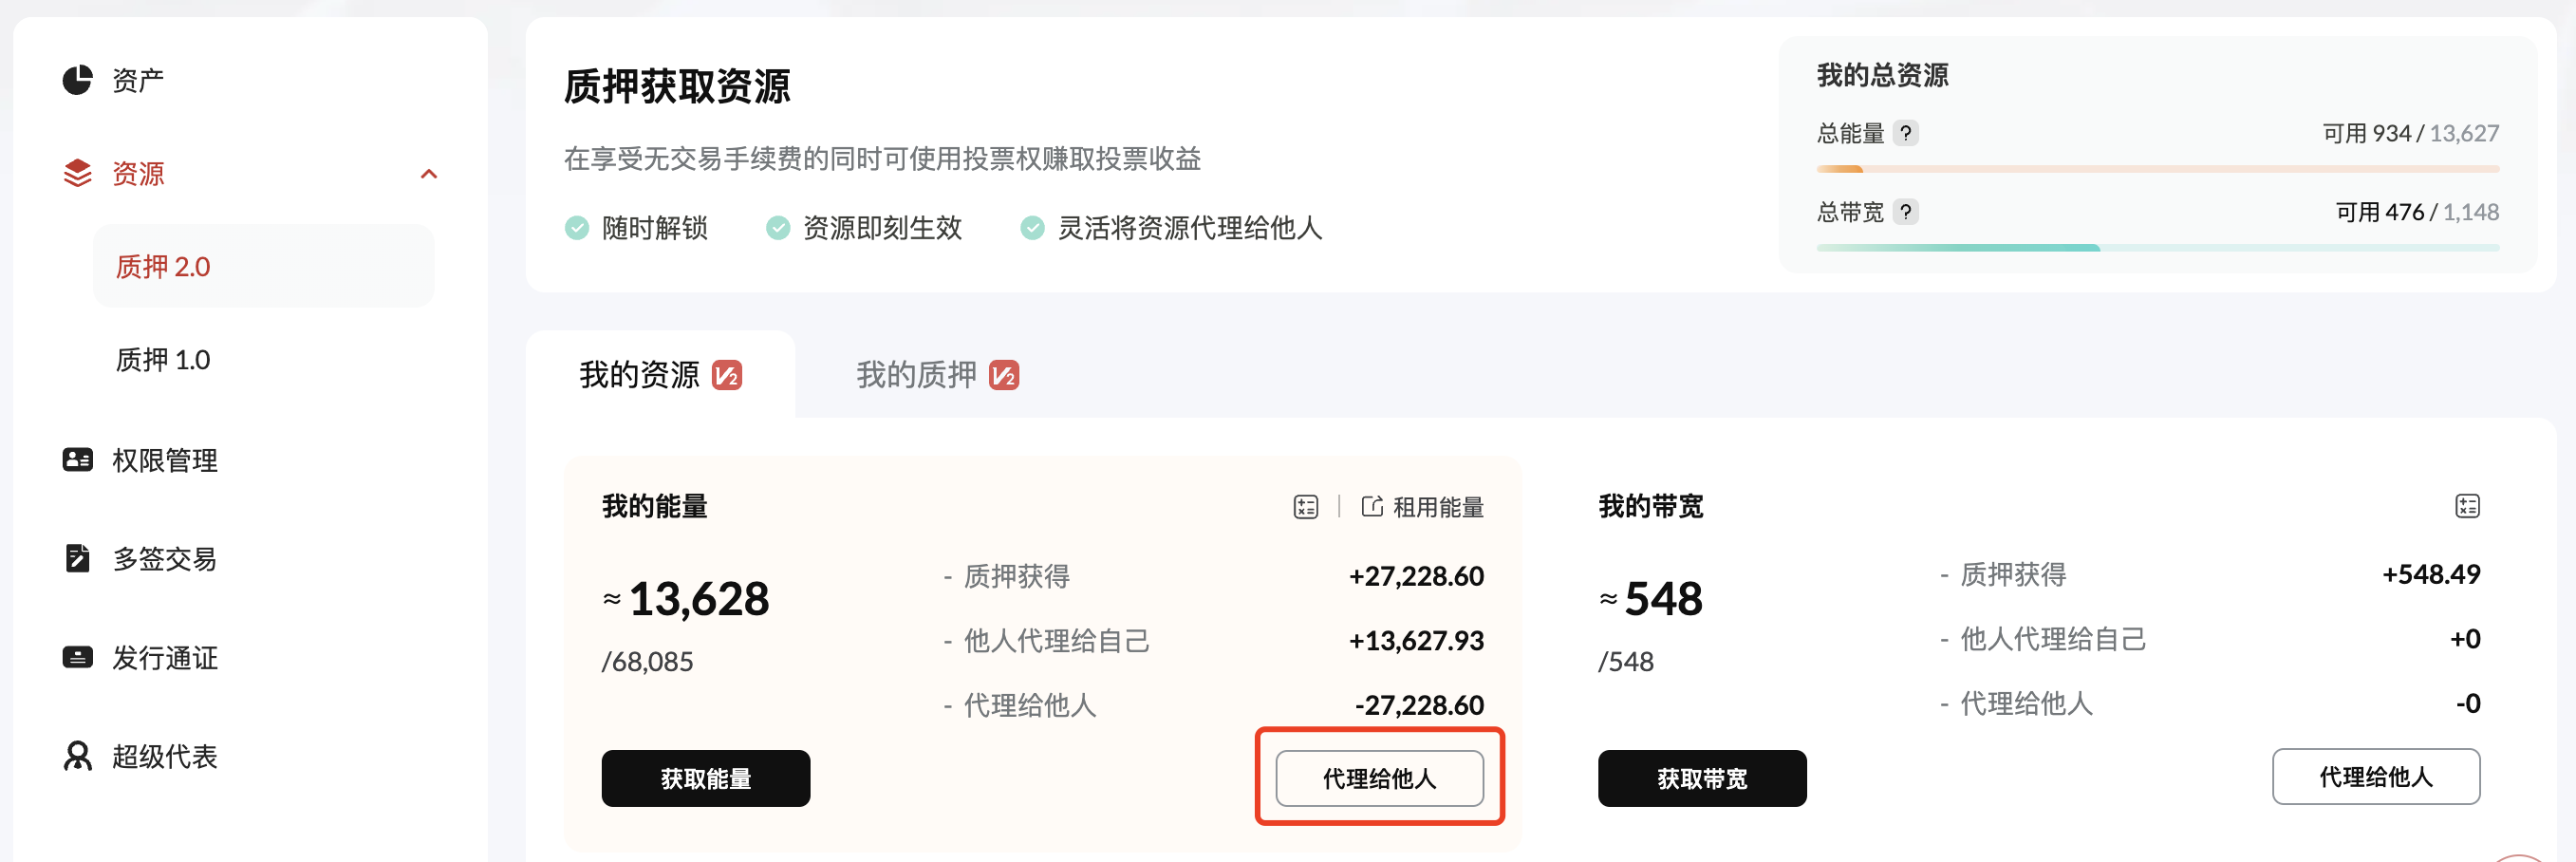Screen dimensions: 2576x862
Task: Click the Resources layers icon in sidebar
Action: 77,173
